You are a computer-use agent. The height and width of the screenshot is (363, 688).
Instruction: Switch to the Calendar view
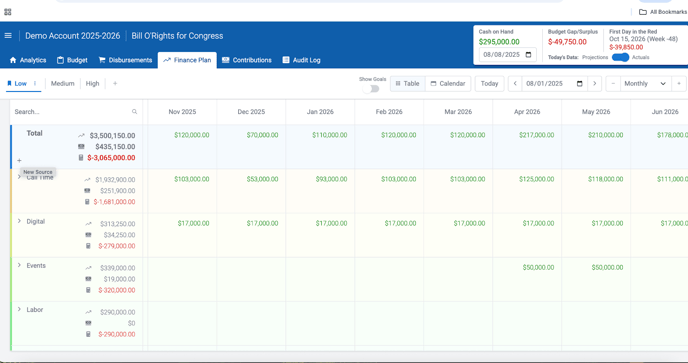tap(448, 83)
